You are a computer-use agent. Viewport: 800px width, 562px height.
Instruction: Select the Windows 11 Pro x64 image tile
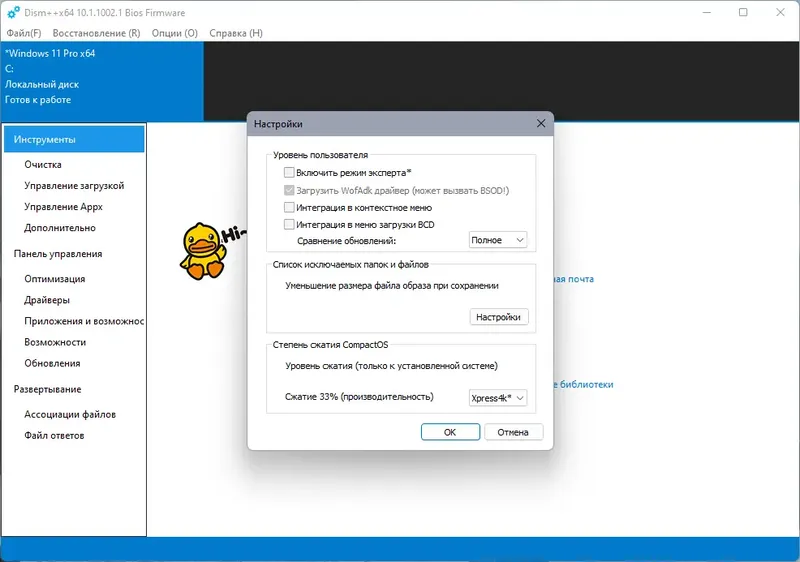[102, 81]
